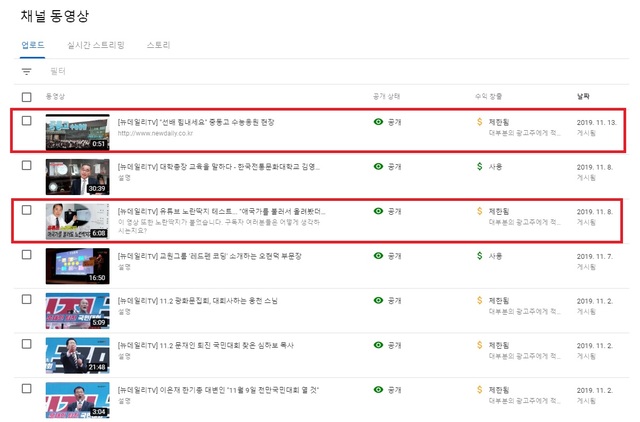Click the yellow dollar icon for 이은재 한기총 대변인 video
The image size is (640, 422).
480,389
